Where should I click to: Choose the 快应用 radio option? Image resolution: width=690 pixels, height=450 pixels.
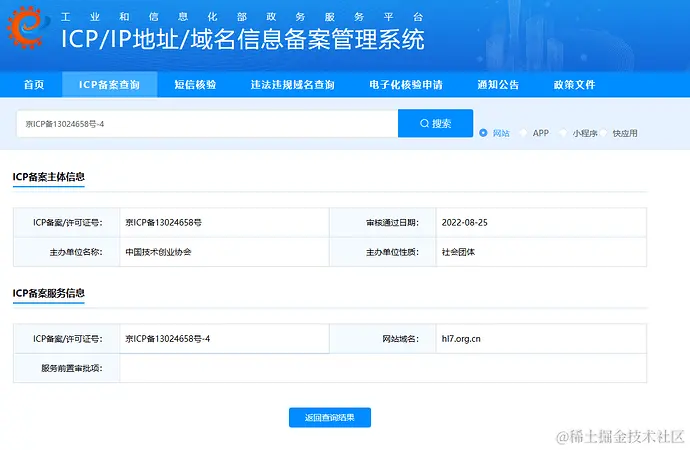point(603,133)
